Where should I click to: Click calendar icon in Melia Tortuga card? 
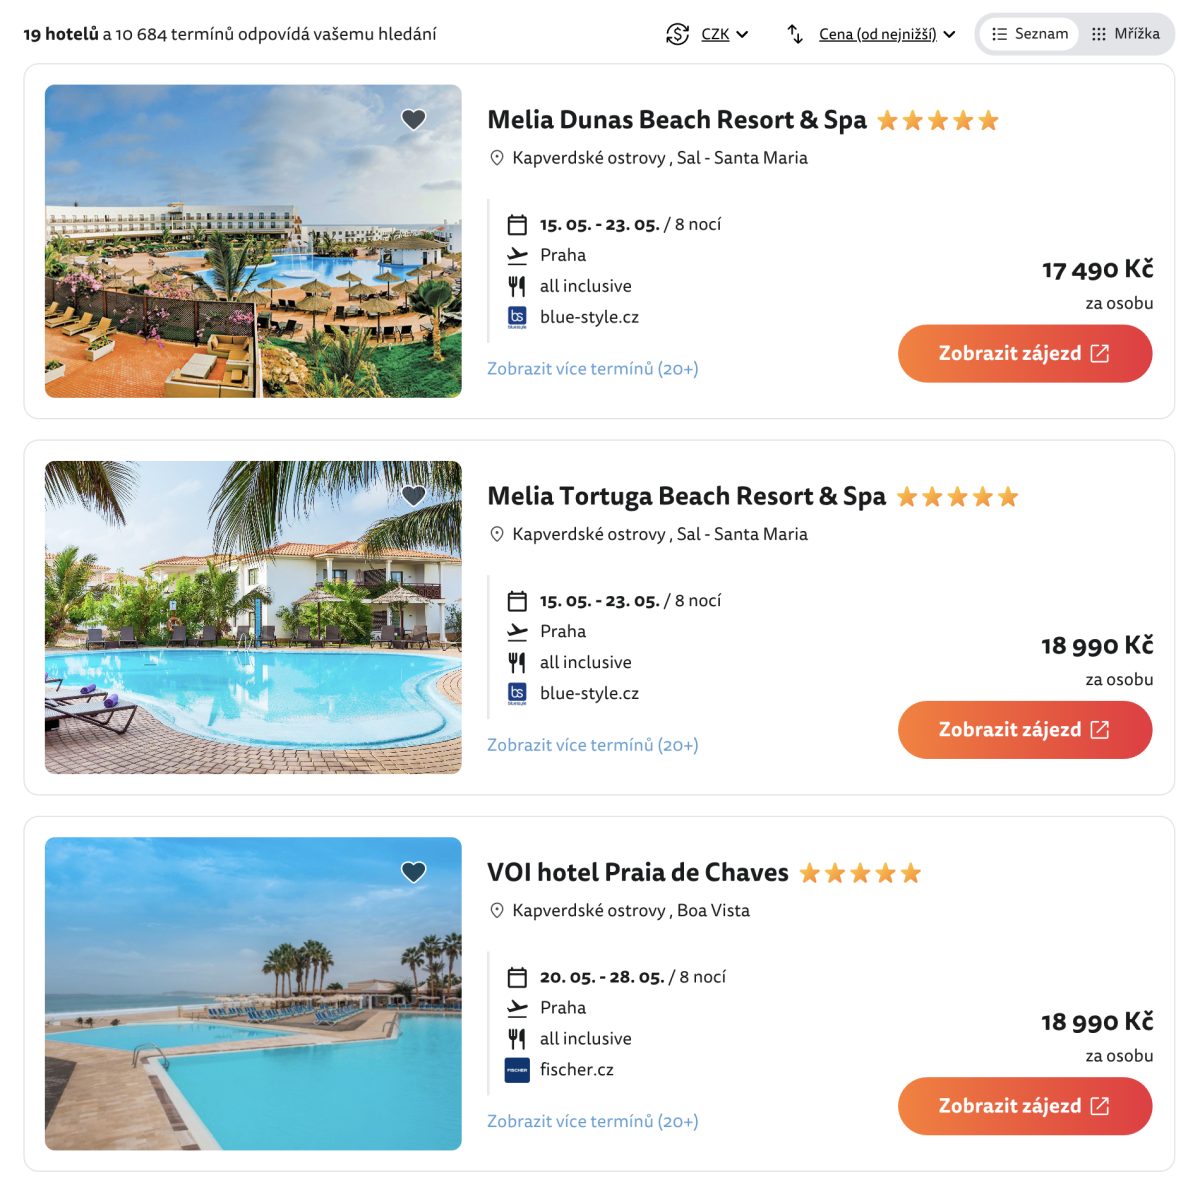517,601
